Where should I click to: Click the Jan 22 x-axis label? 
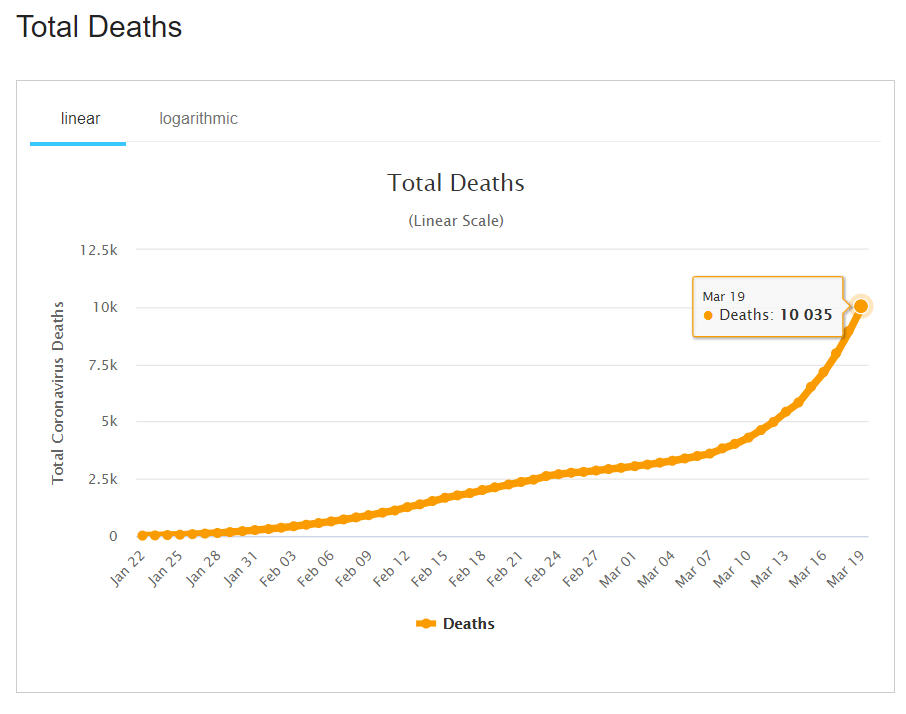tap(128, 568)
